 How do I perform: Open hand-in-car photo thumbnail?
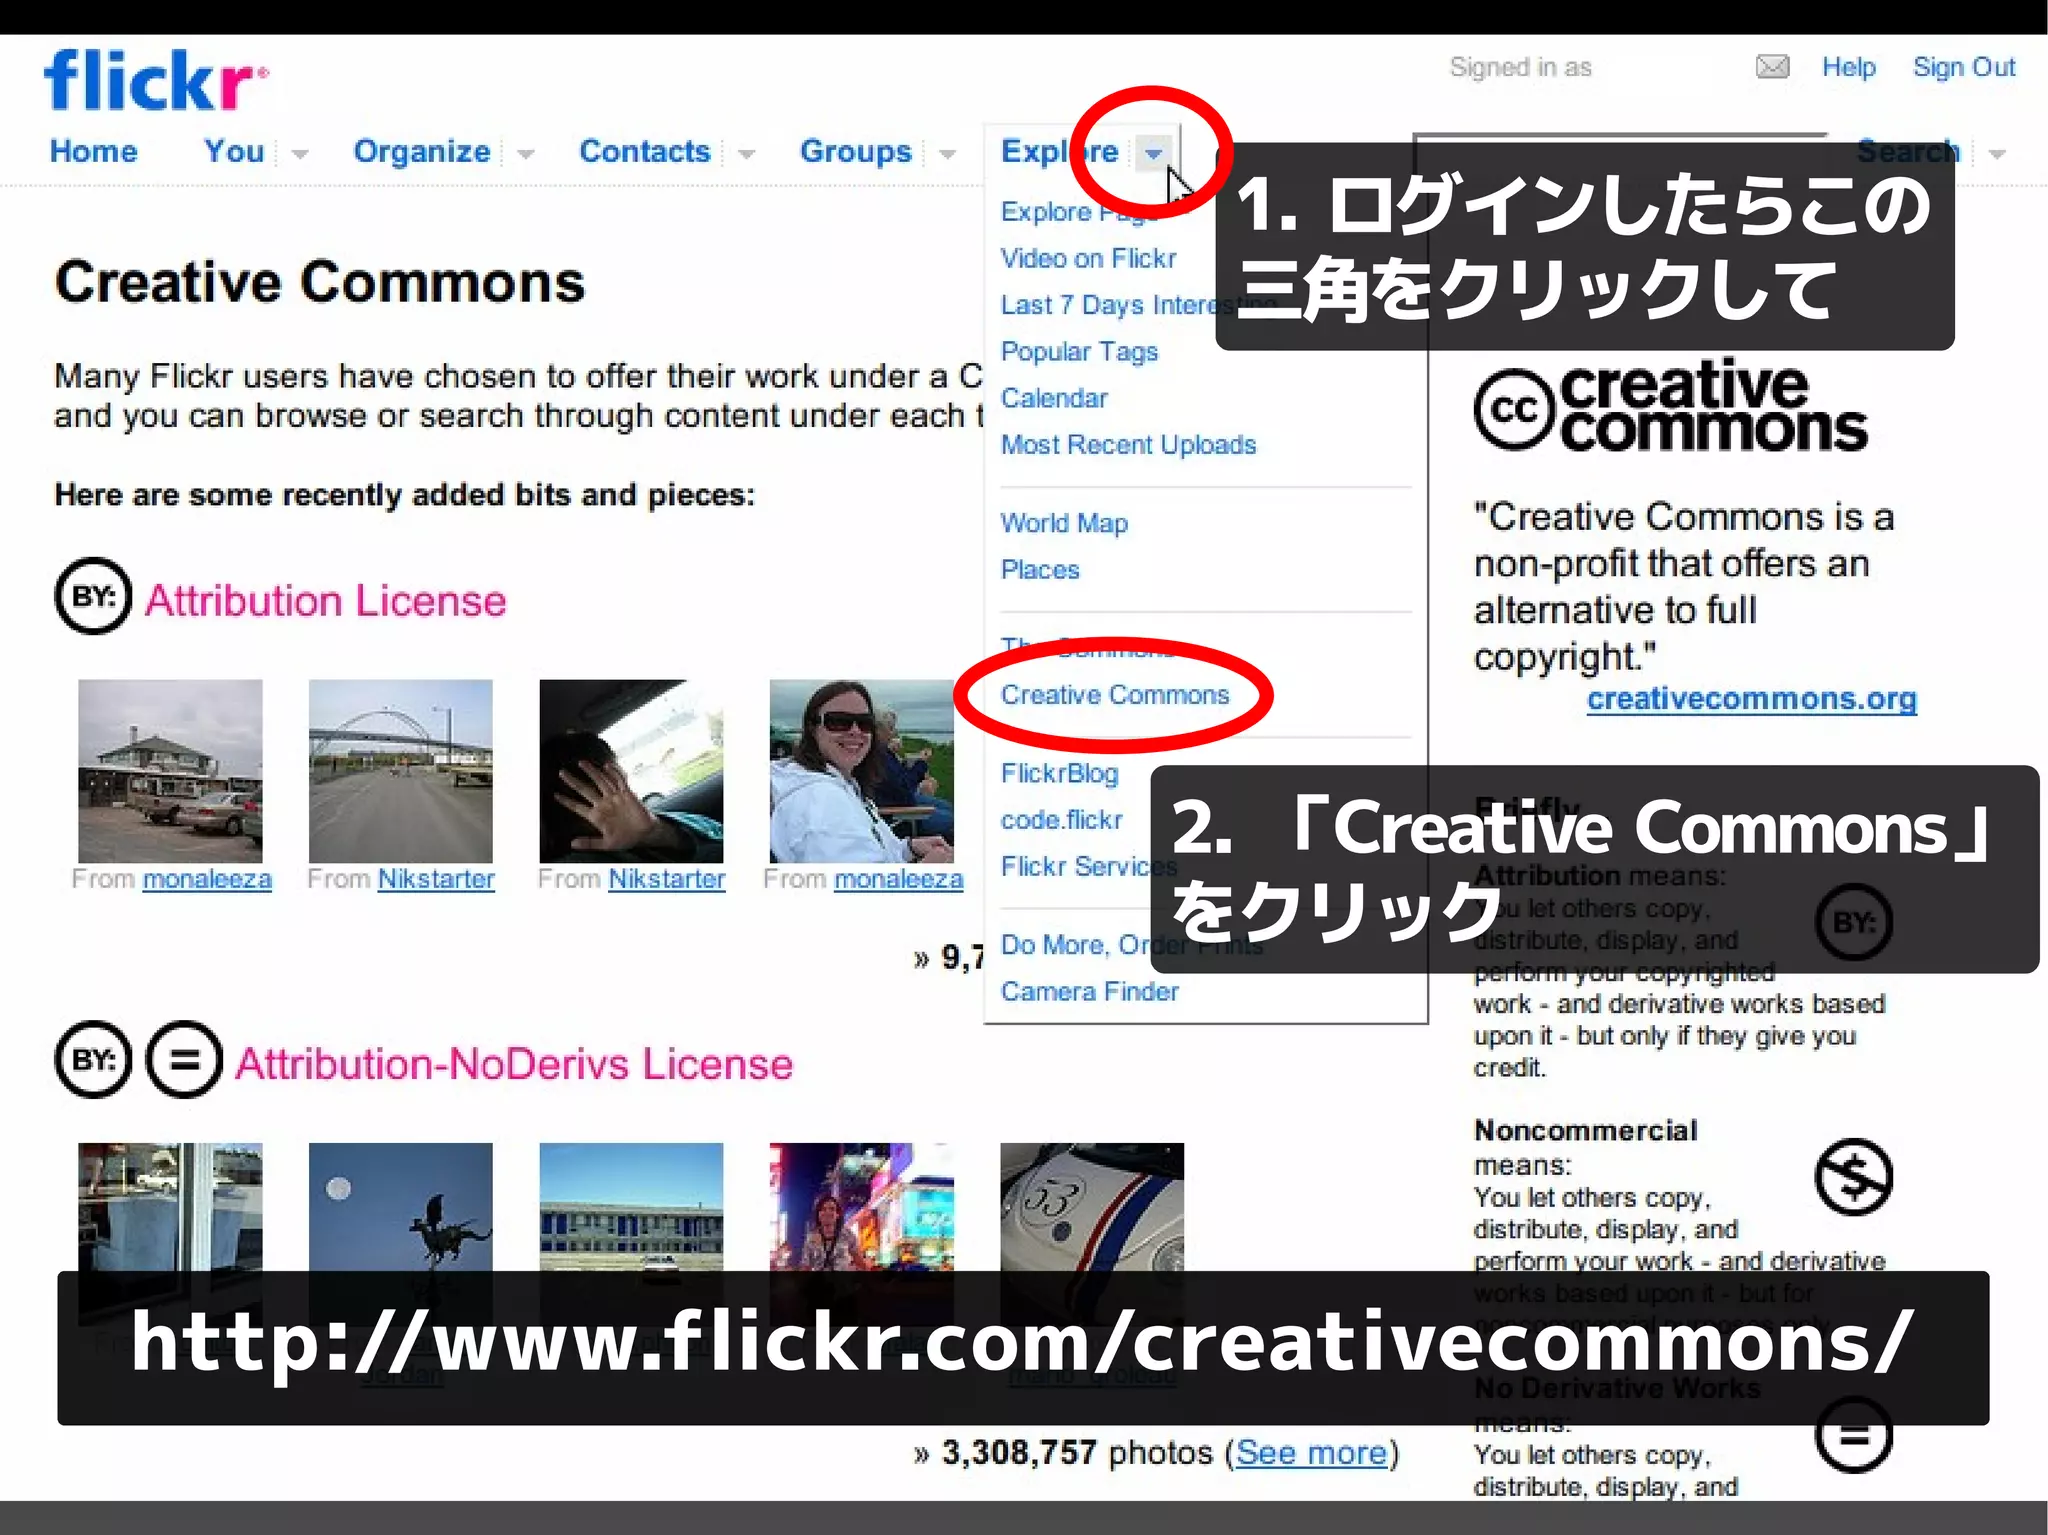(631, 771)
